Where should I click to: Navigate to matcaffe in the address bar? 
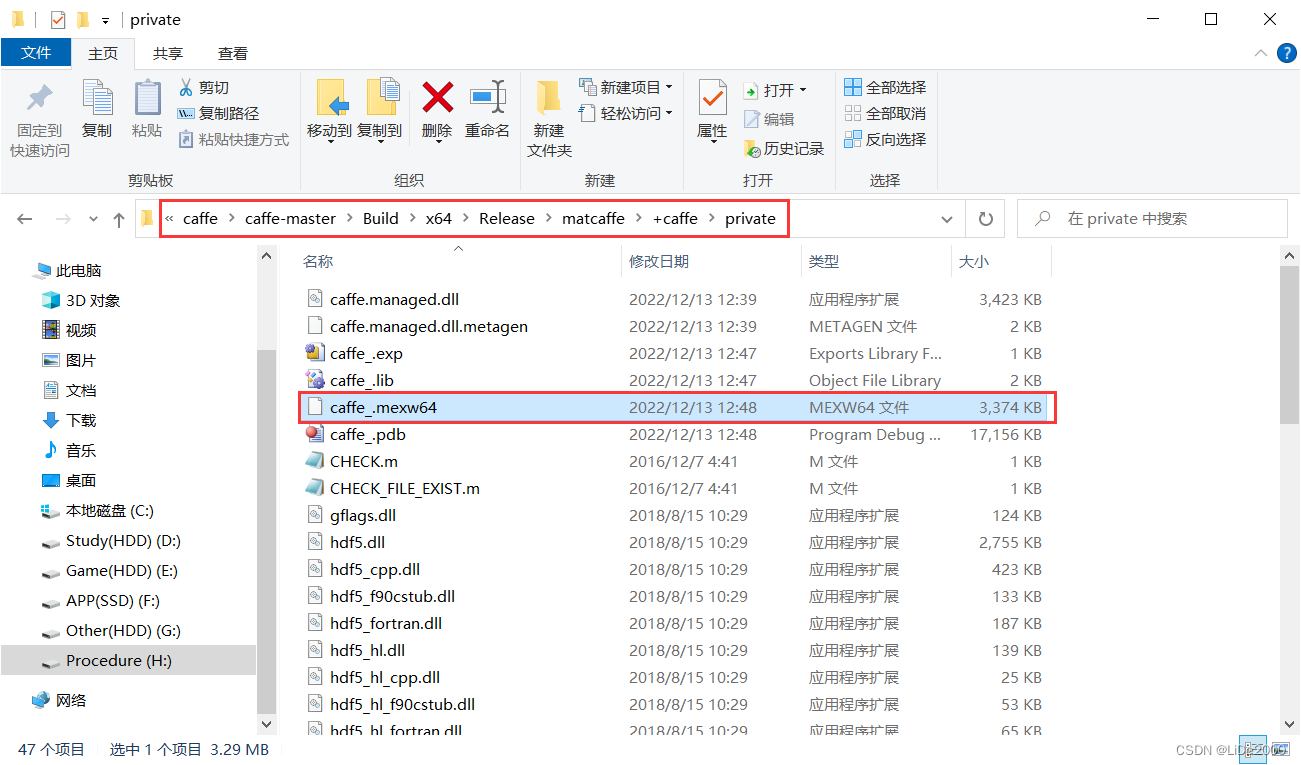click(593, 218)
